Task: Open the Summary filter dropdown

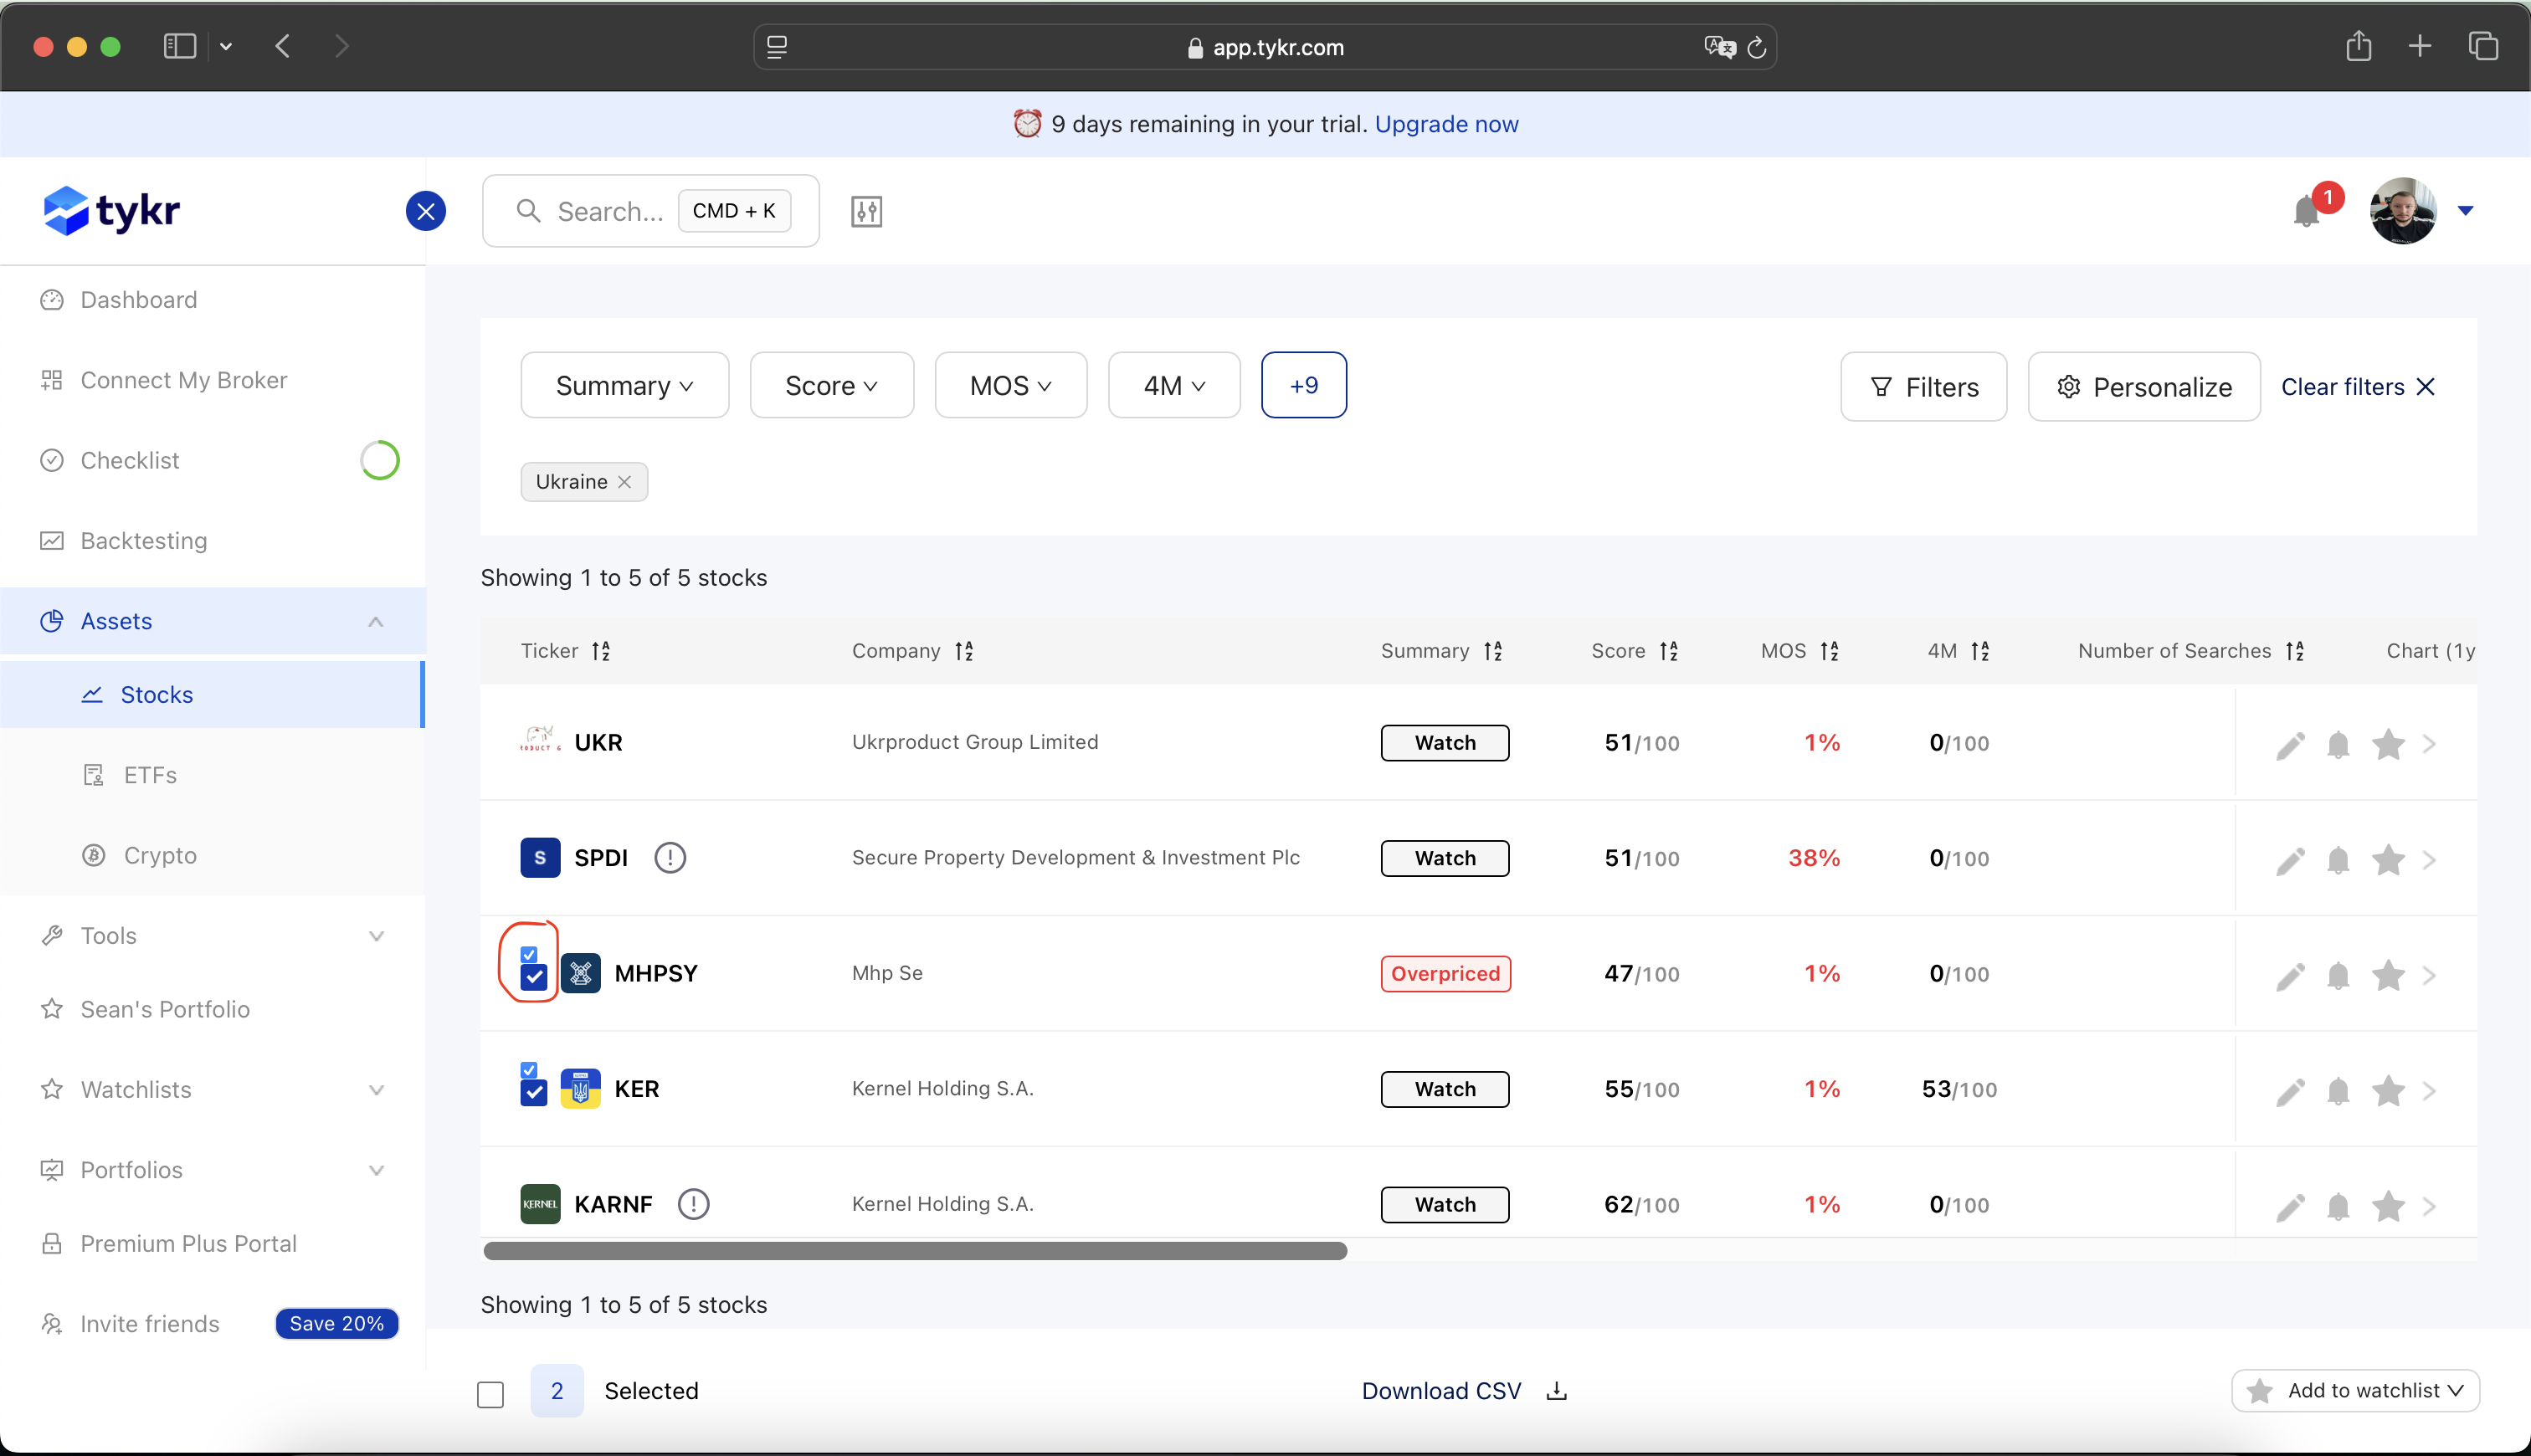Action: pos(625,385)
